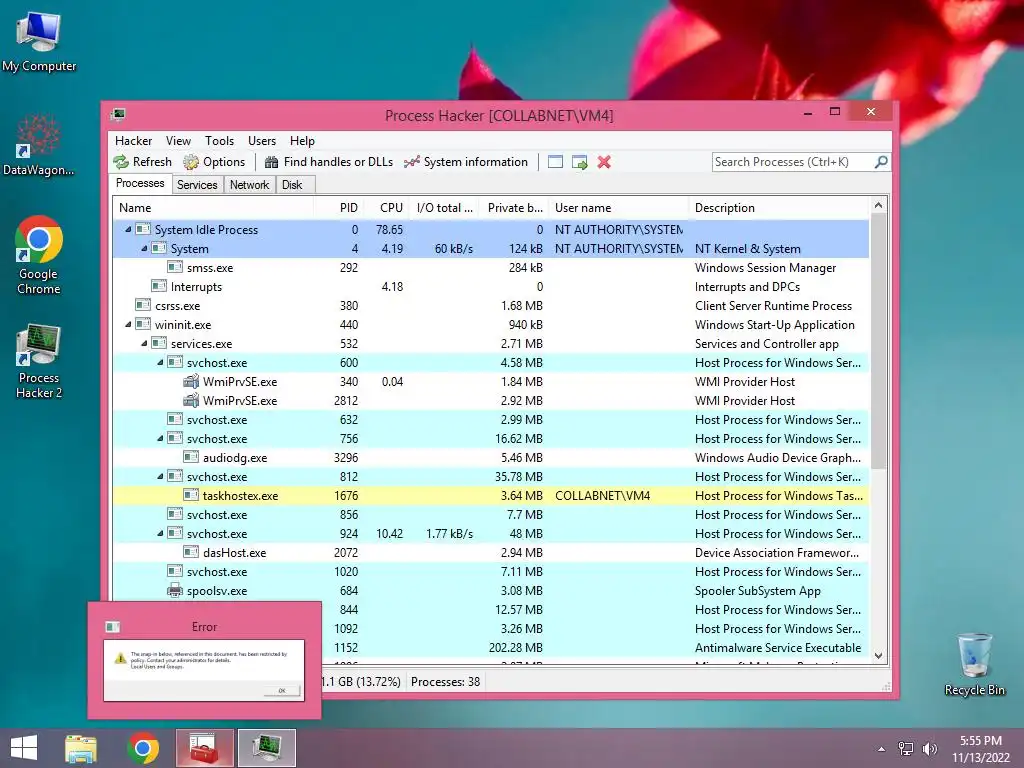
Task: Sort by the User name column
Action: [x=618, y=208]
